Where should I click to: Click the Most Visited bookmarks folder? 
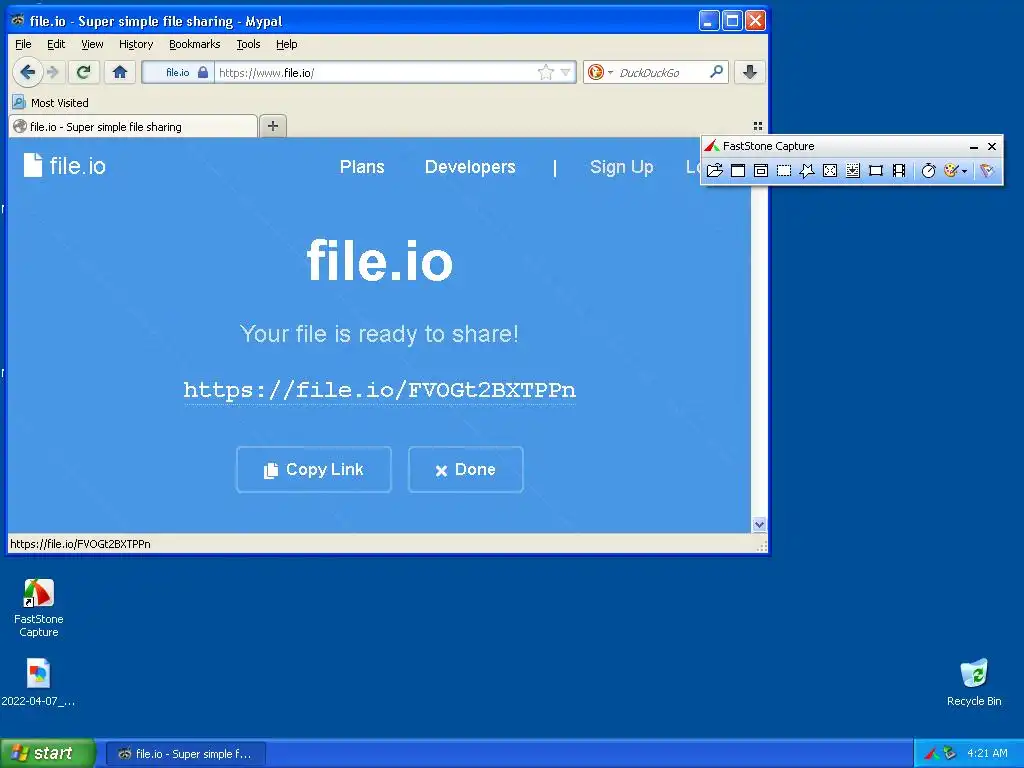point(50,103)
